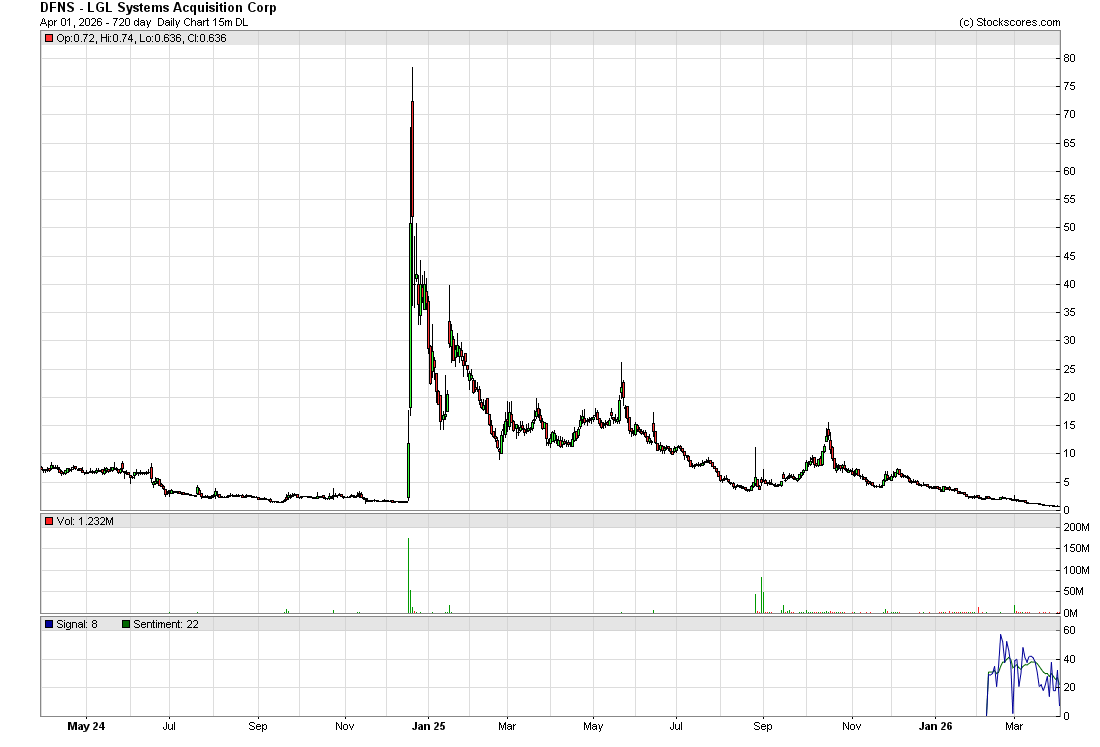
Task: Click the Sentiment: 22 label
Action: (166, 624)
